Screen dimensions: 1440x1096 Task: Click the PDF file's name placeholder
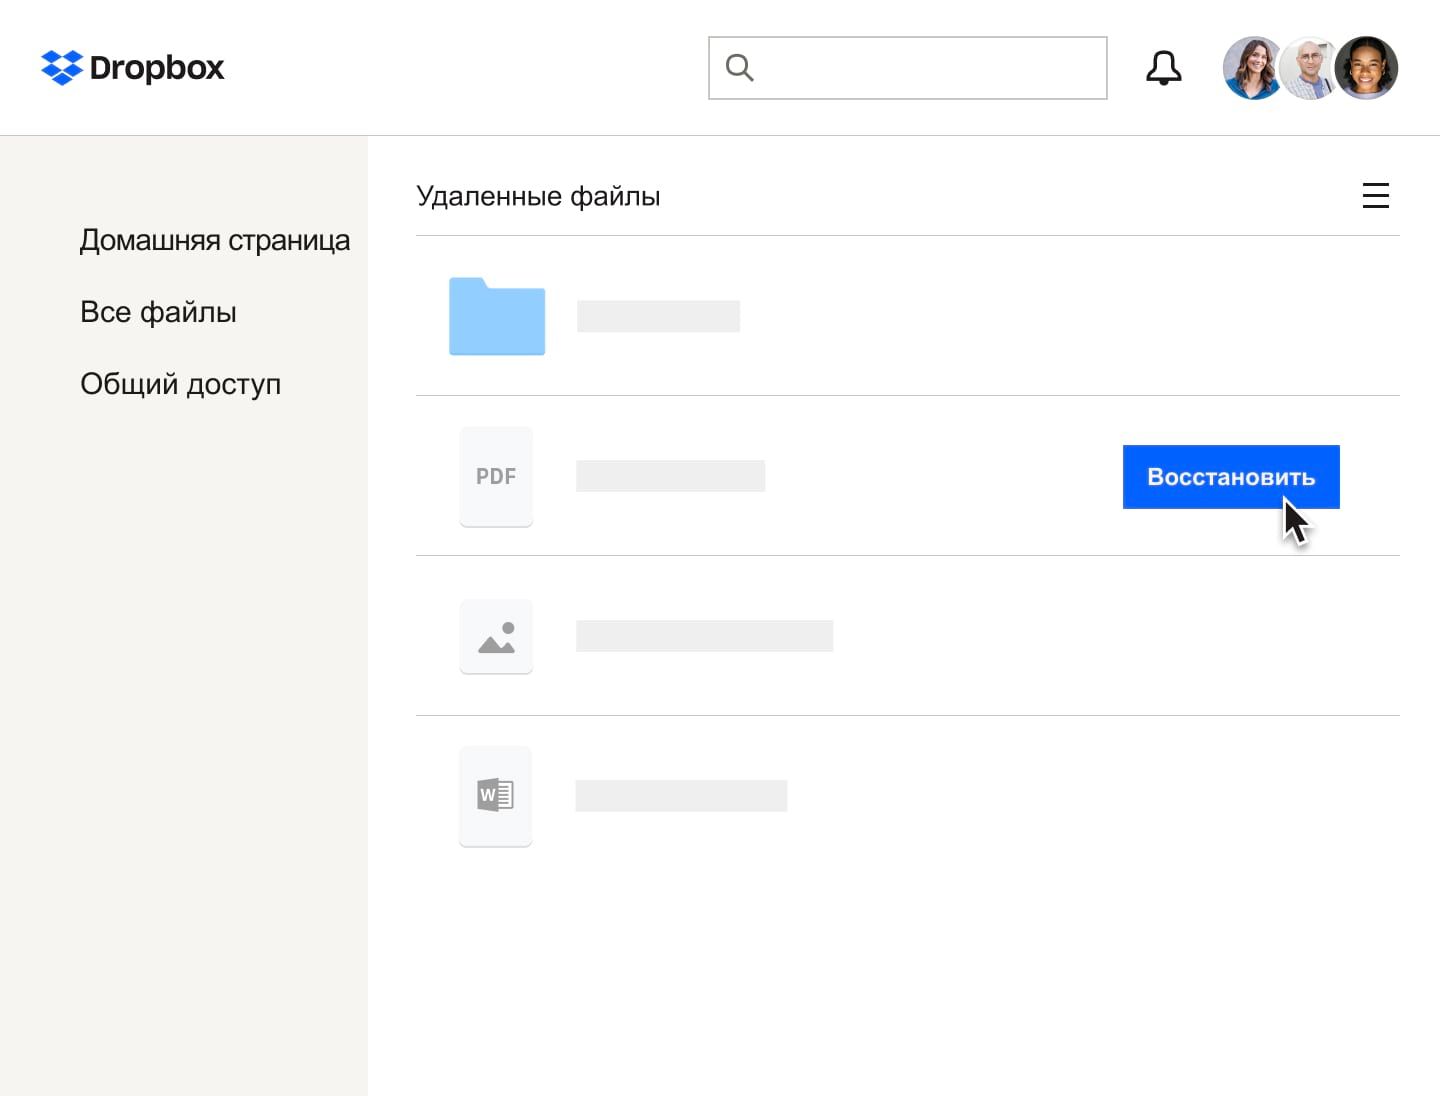click(671, 476)
